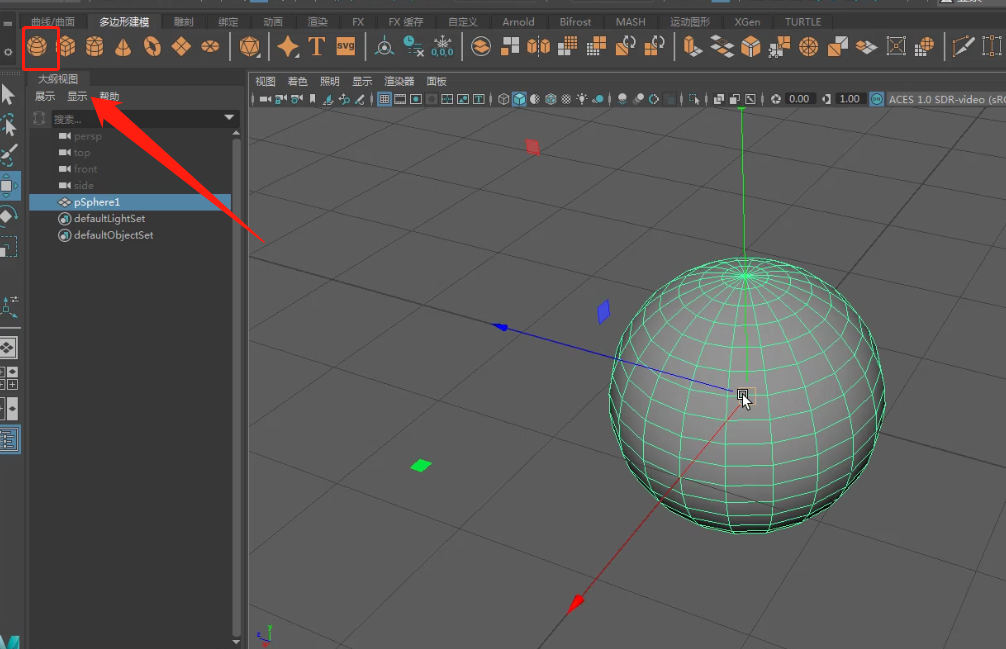Screen dimensions: 1006x649
Task: Toggle wireframe on shaded in viewport
Action: pos(550,99)
